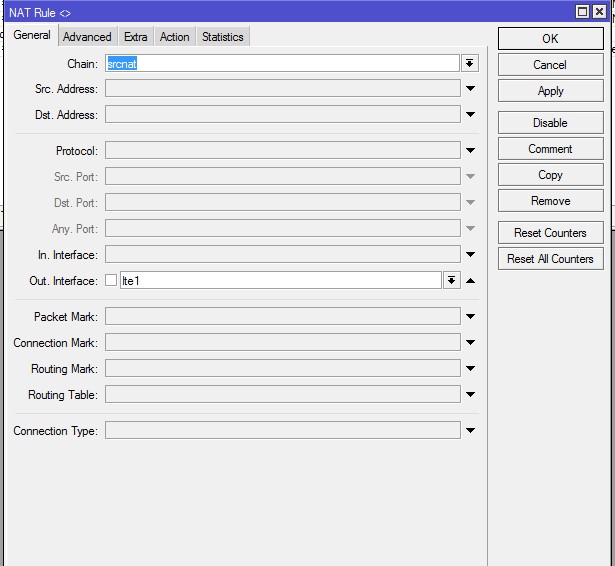Screen dimensions: 615x566
Task: Collapse the Out. Interface field
Action: (x=470, y=280)
